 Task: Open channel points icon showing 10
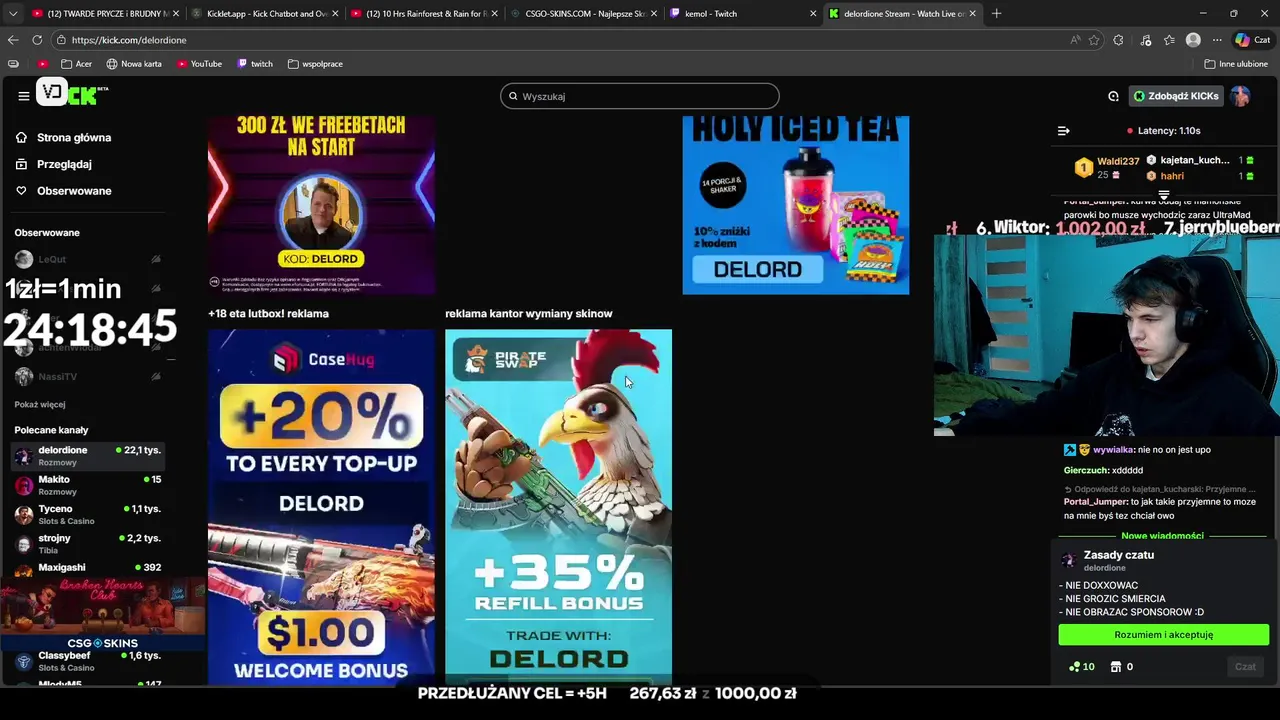pyautogui.click(x=1081, y=667)
